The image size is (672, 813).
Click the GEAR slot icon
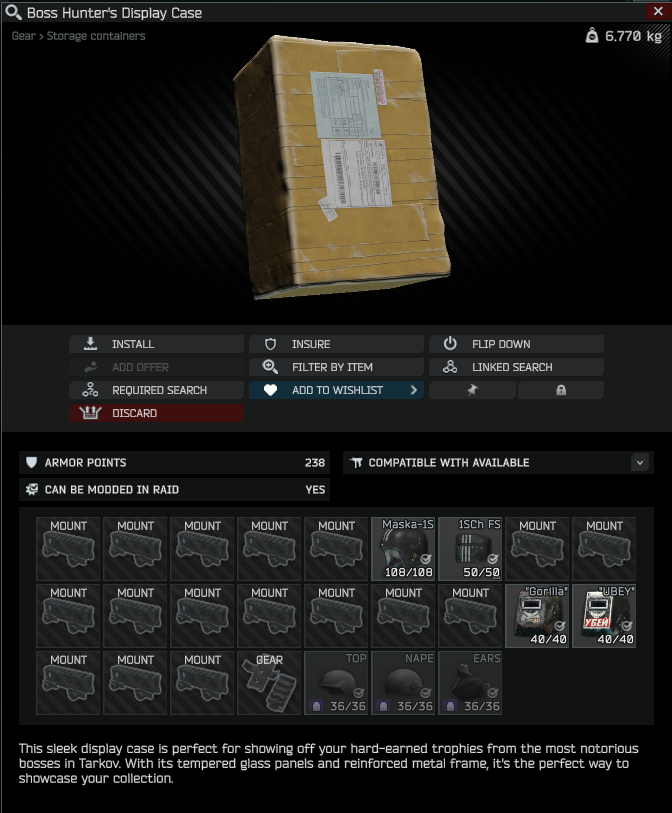click(269, 683)
